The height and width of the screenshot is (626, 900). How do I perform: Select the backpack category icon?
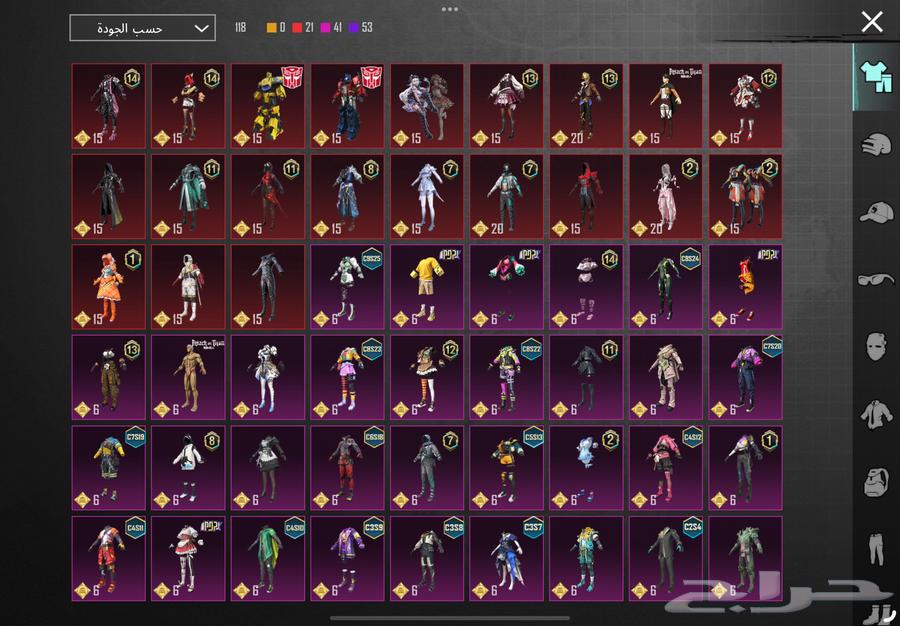point(875,481)
